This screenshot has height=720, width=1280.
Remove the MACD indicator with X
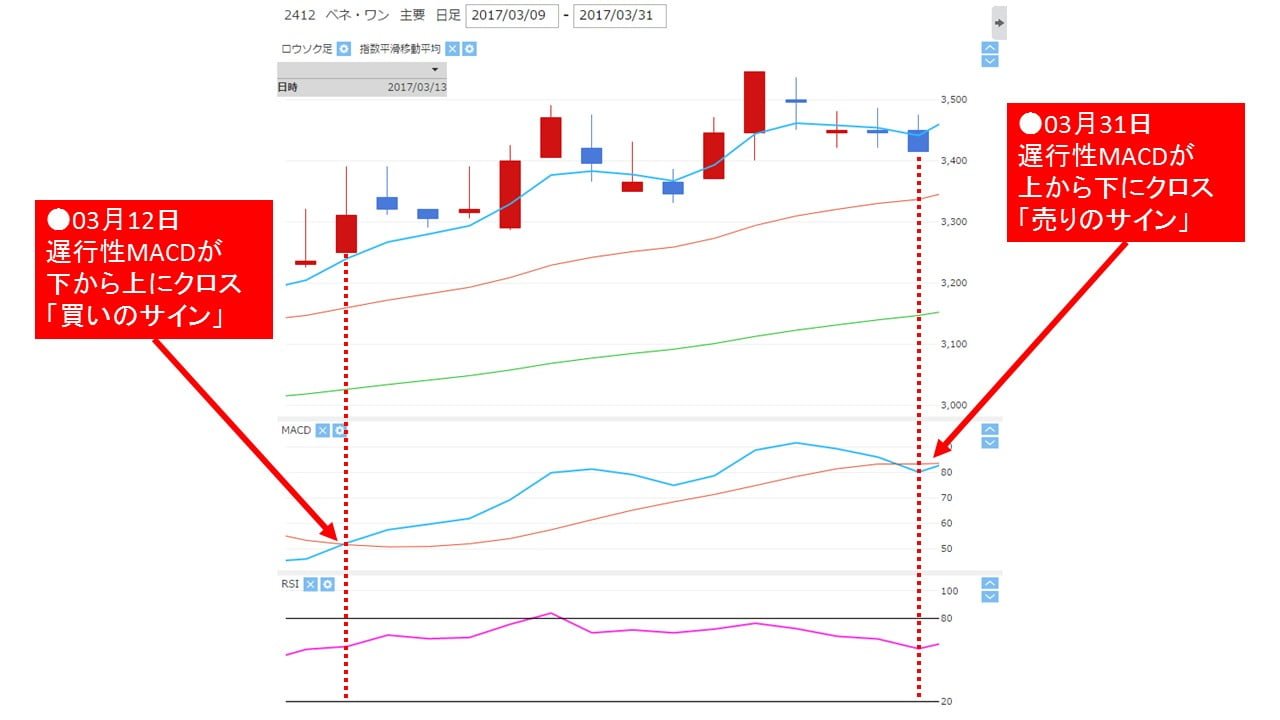[322, 430]
